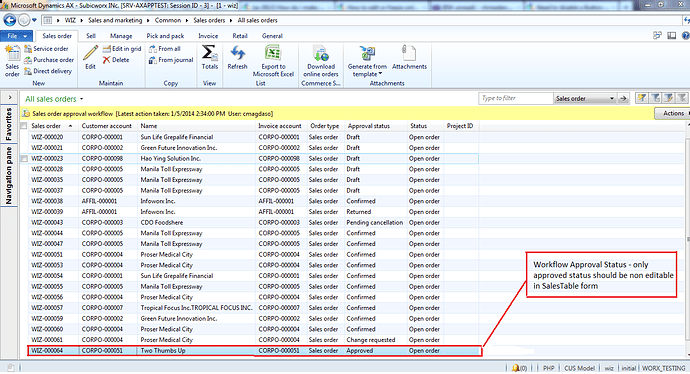Open the Totals view

pos(209,57)
